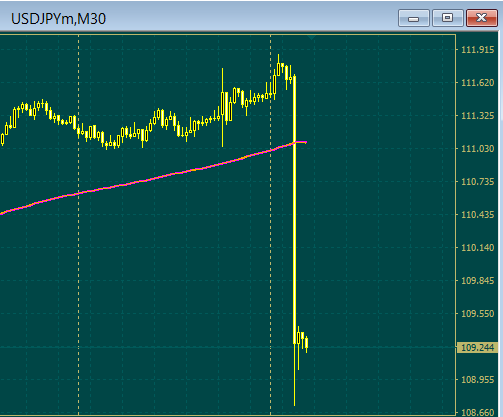Close the USDJPYm,M30 chart window
The height and width of the screenshot is (417, 503).
point(482,18)
